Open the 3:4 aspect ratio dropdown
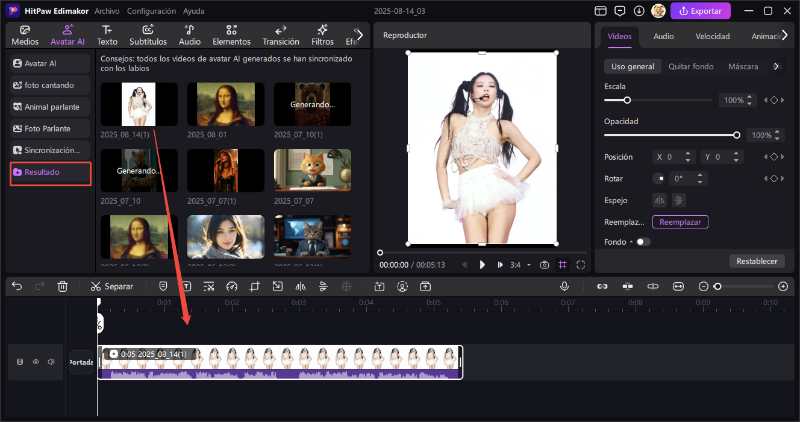Image resolution: width=800 pixels, height=422 pixels. (x=520, y=265)
